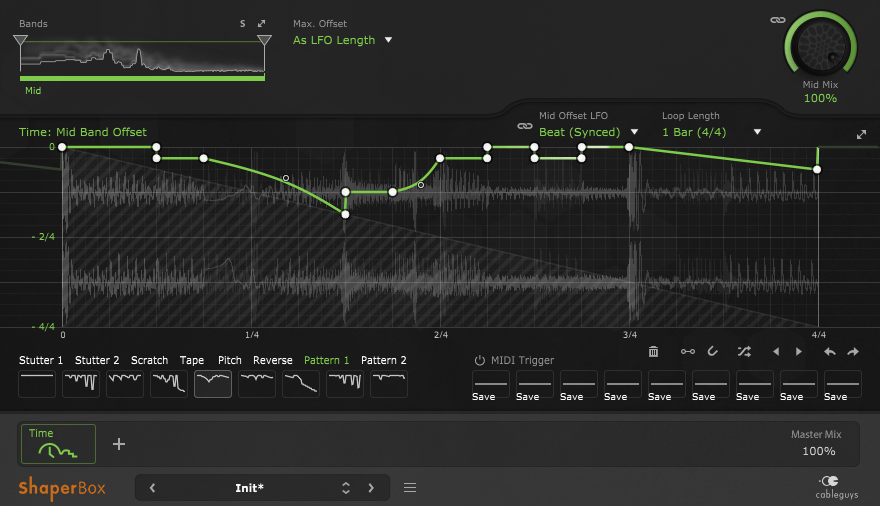
Task: Click the trash icon to clear the wave
Action: point(653,352)
